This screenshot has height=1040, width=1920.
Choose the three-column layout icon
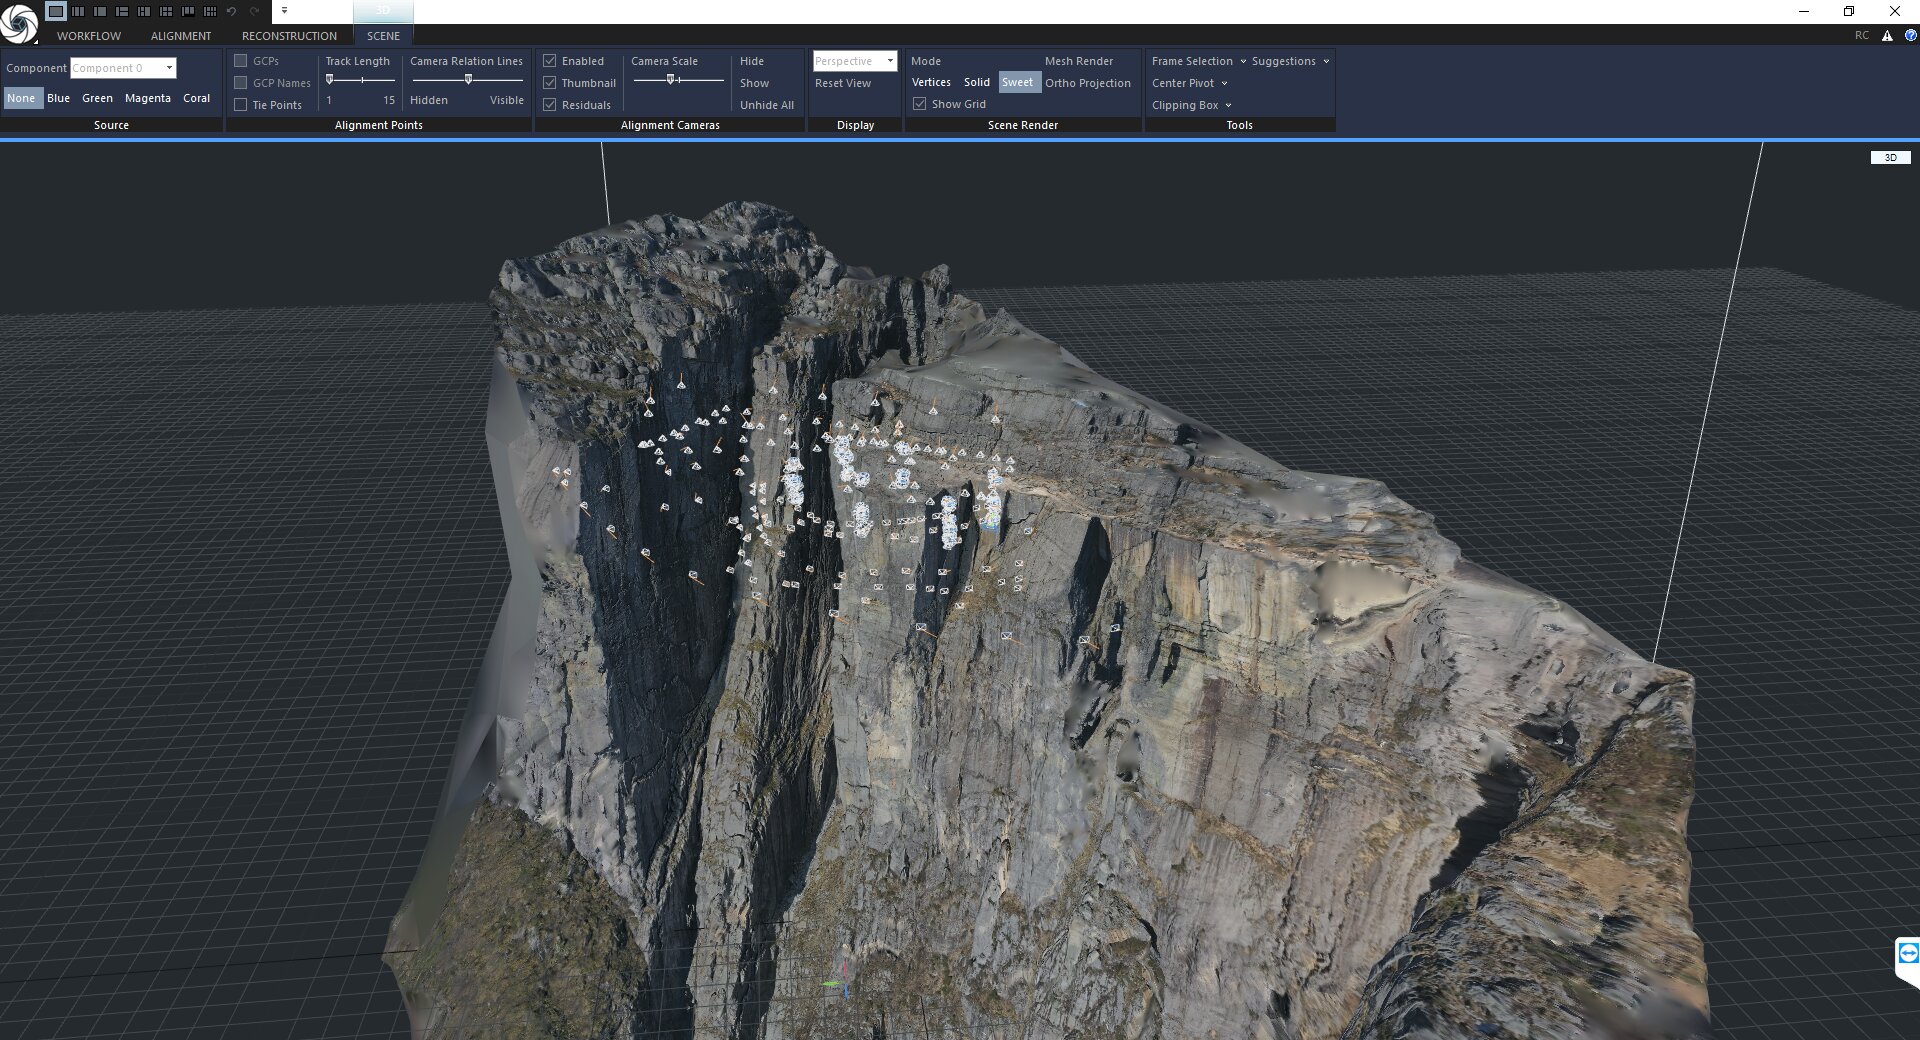click(x=78, y=11)
